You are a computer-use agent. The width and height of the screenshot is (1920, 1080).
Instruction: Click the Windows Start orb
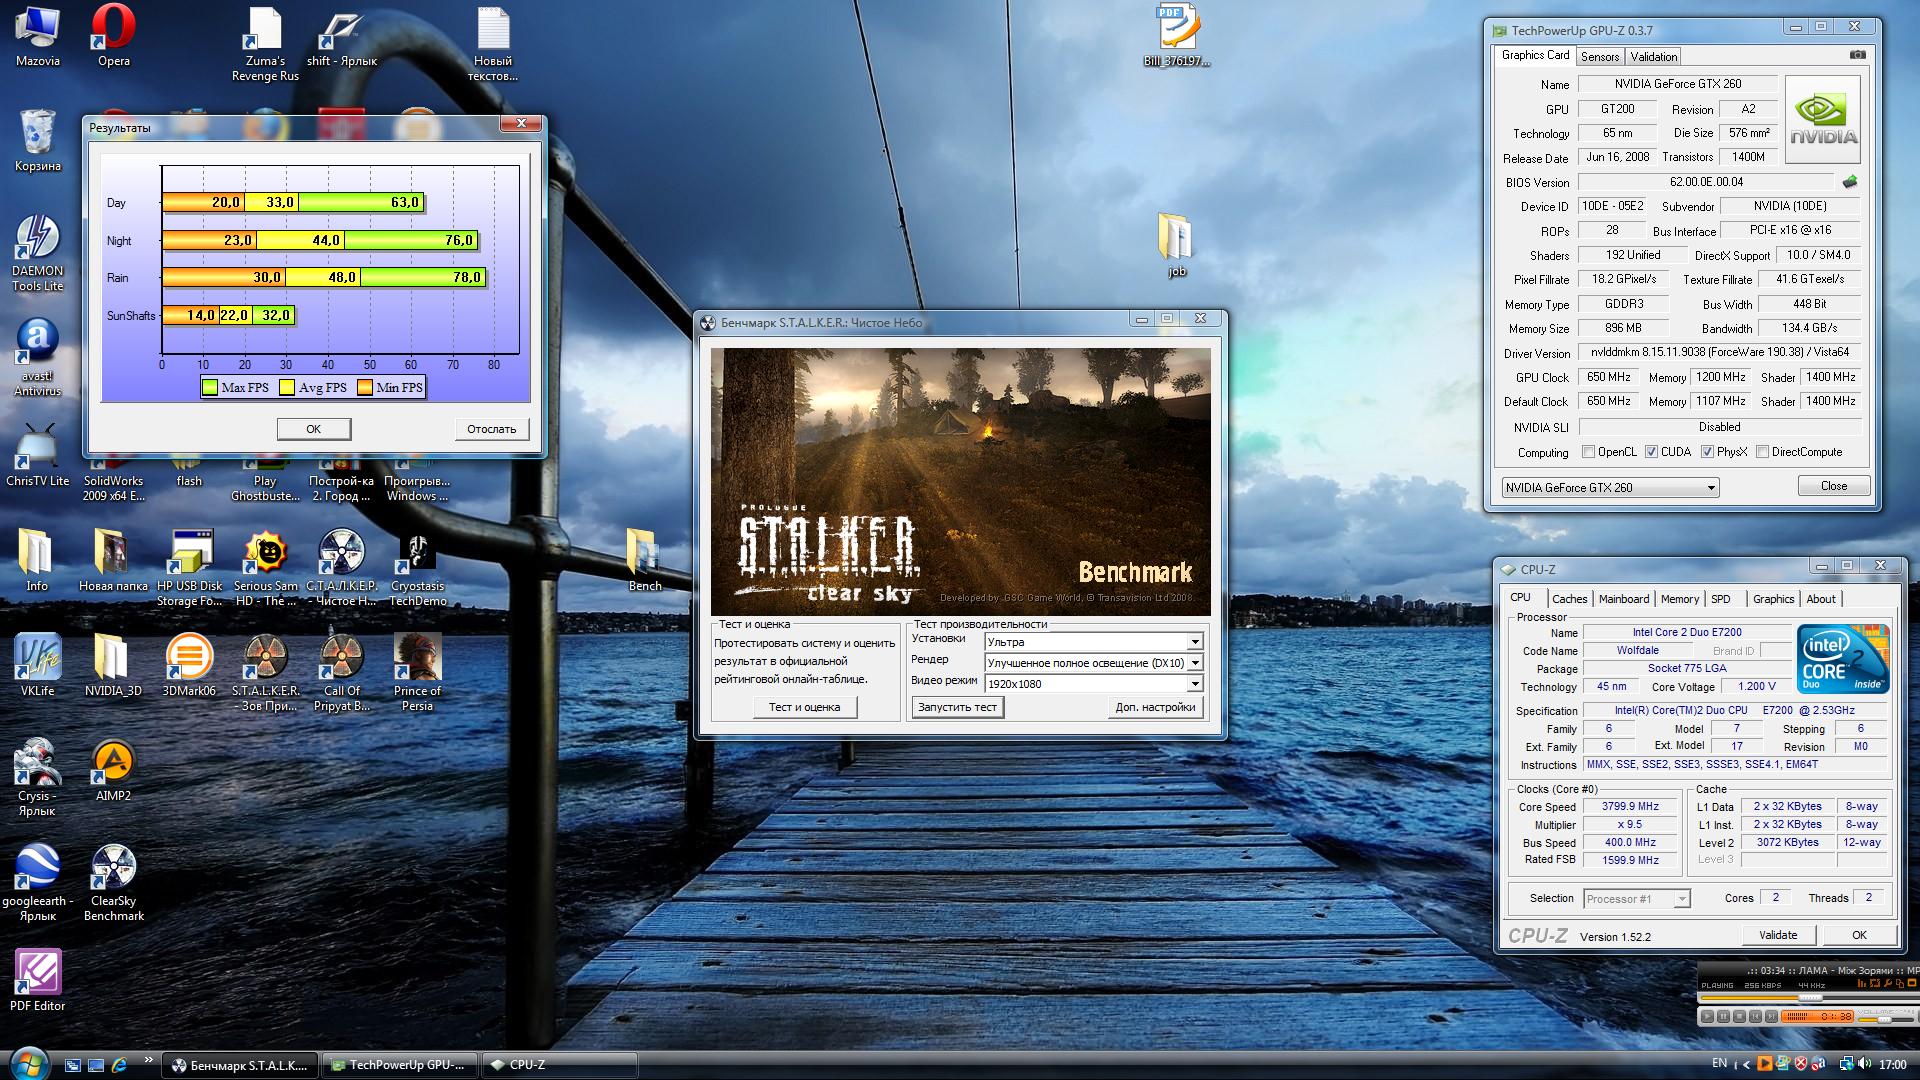(x=28, y=1062)
